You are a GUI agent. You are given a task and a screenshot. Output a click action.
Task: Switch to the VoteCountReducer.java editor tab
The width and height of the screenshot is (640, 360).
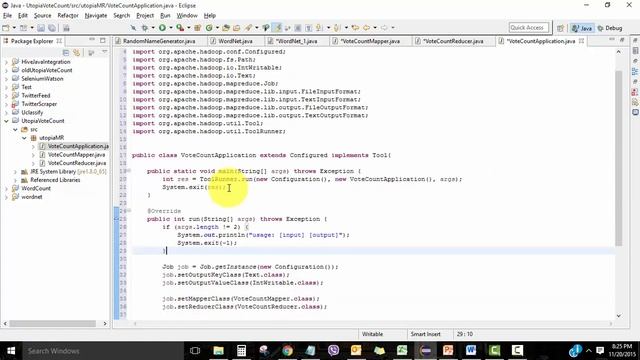point(453,41)
